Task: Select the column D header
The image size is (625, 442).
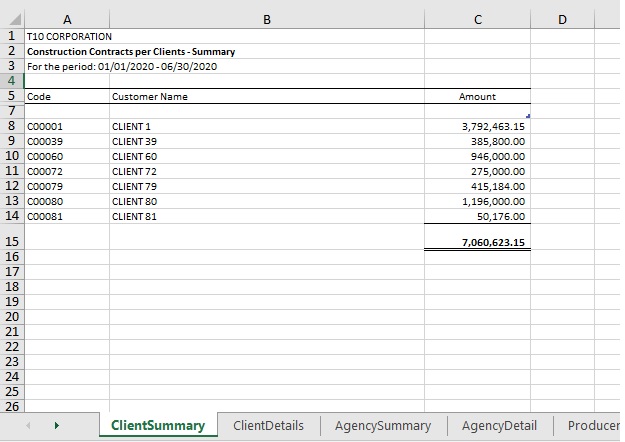Action: pyautogui.click(x=562, y=19)
